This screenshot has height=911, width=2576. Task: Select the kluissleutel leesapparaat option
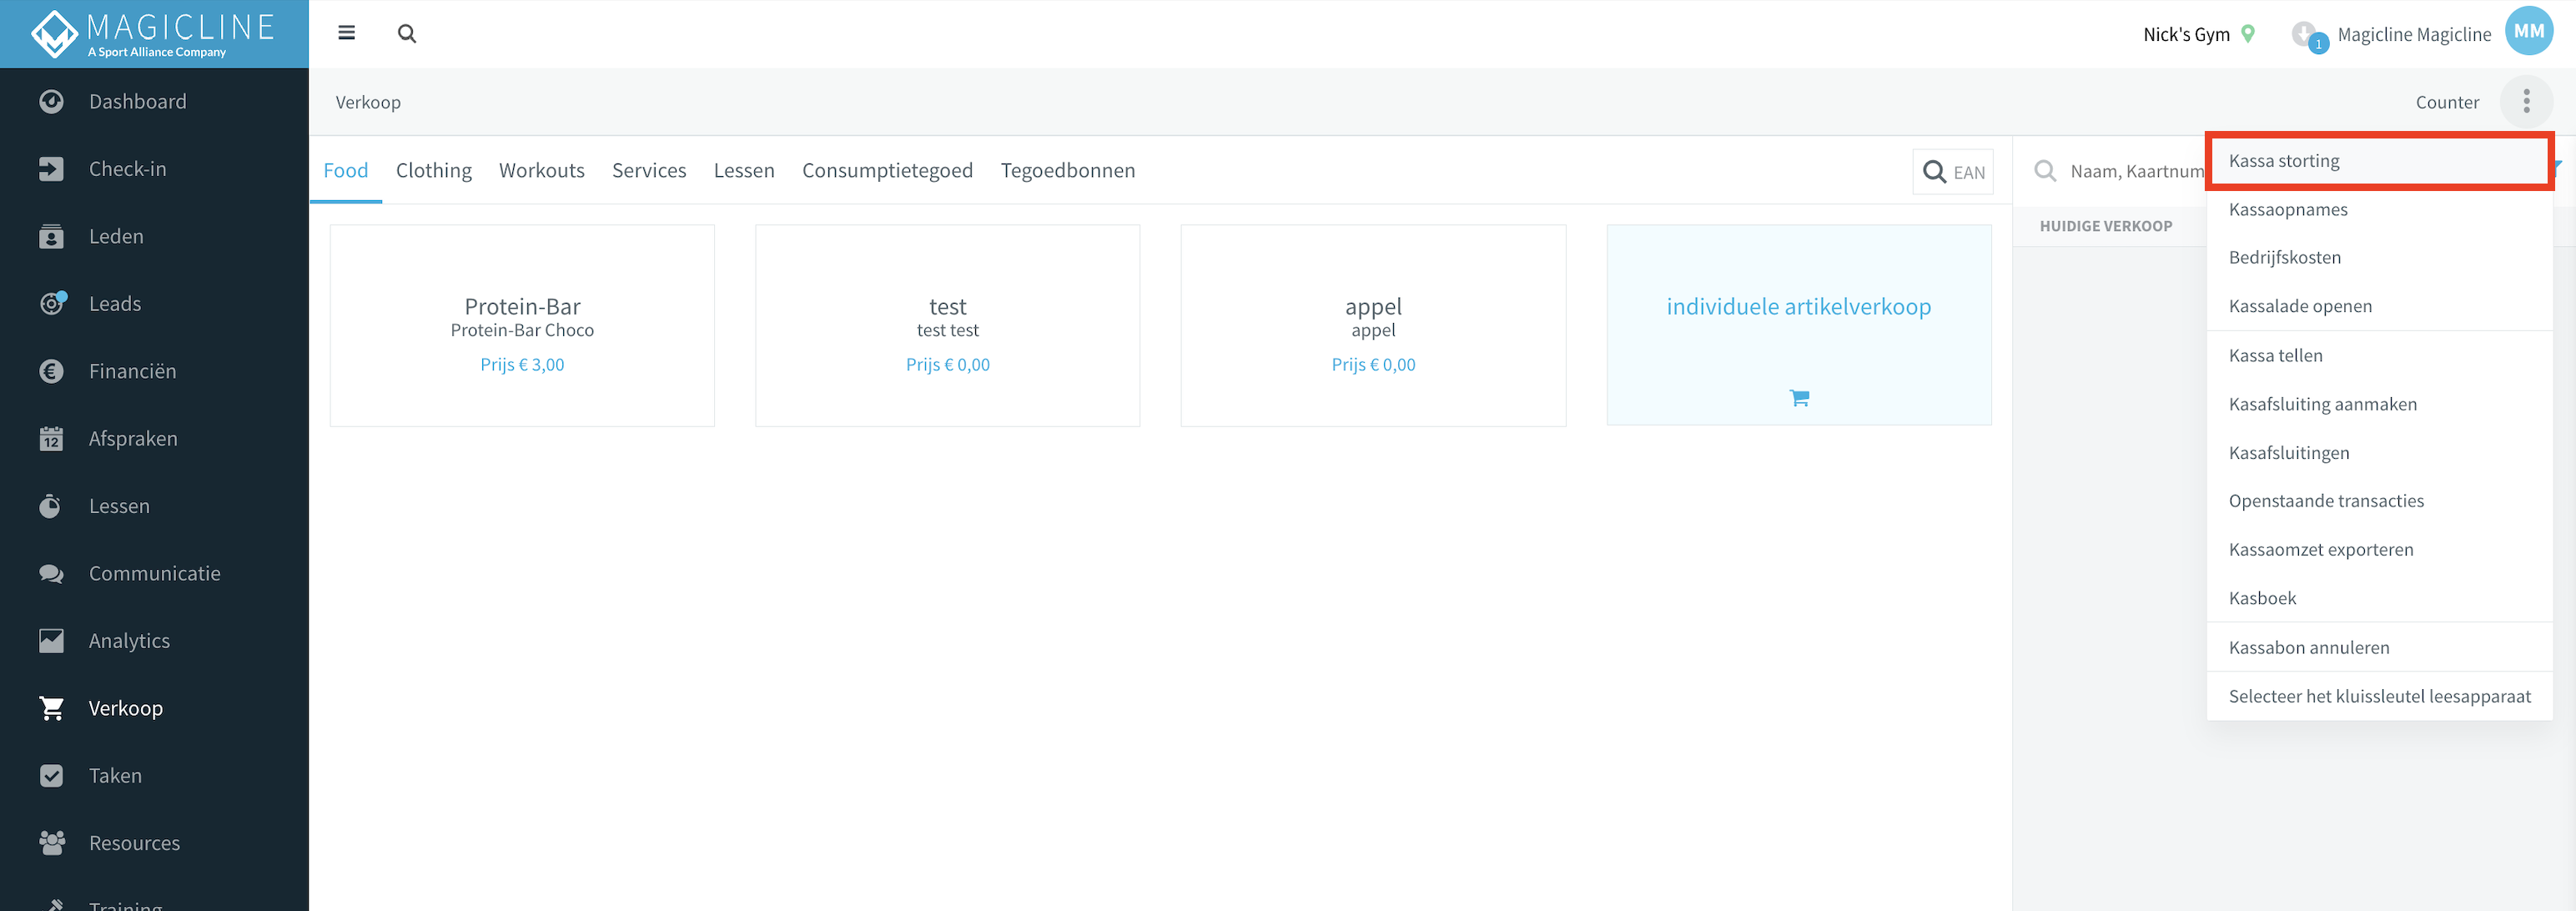click(2379, 697)
